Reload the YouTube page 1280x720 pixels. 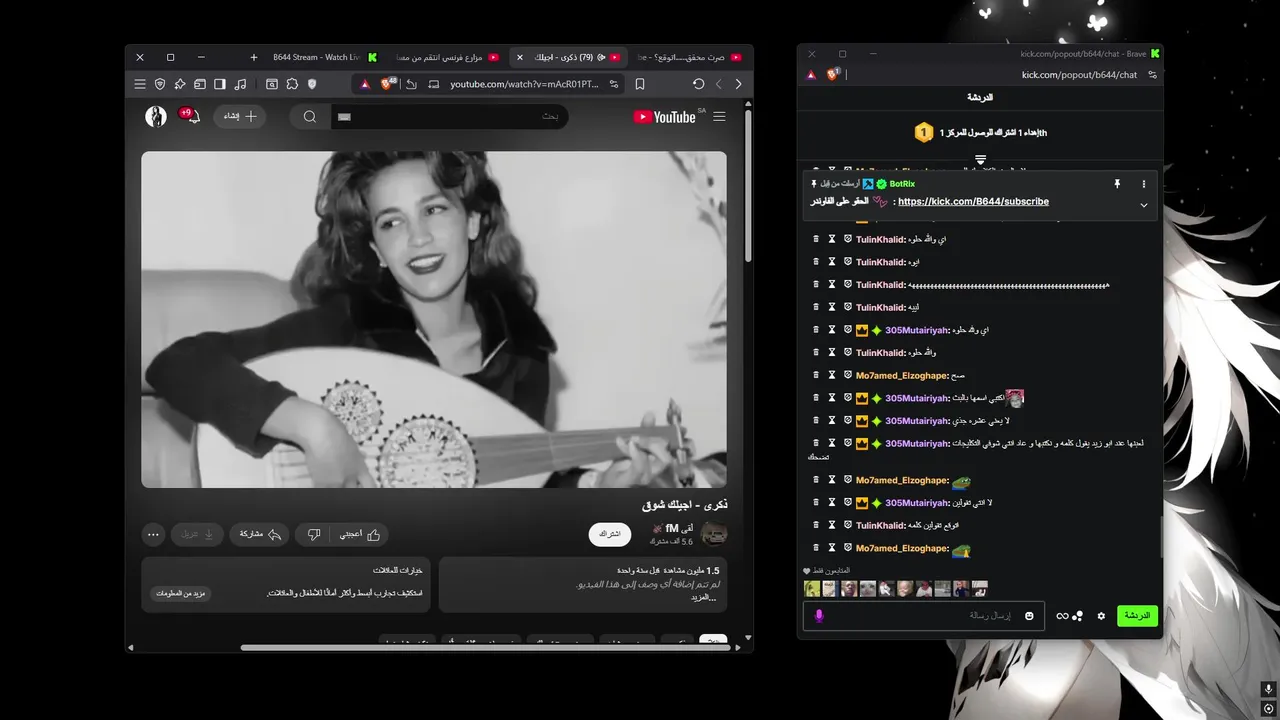[699, 84]
